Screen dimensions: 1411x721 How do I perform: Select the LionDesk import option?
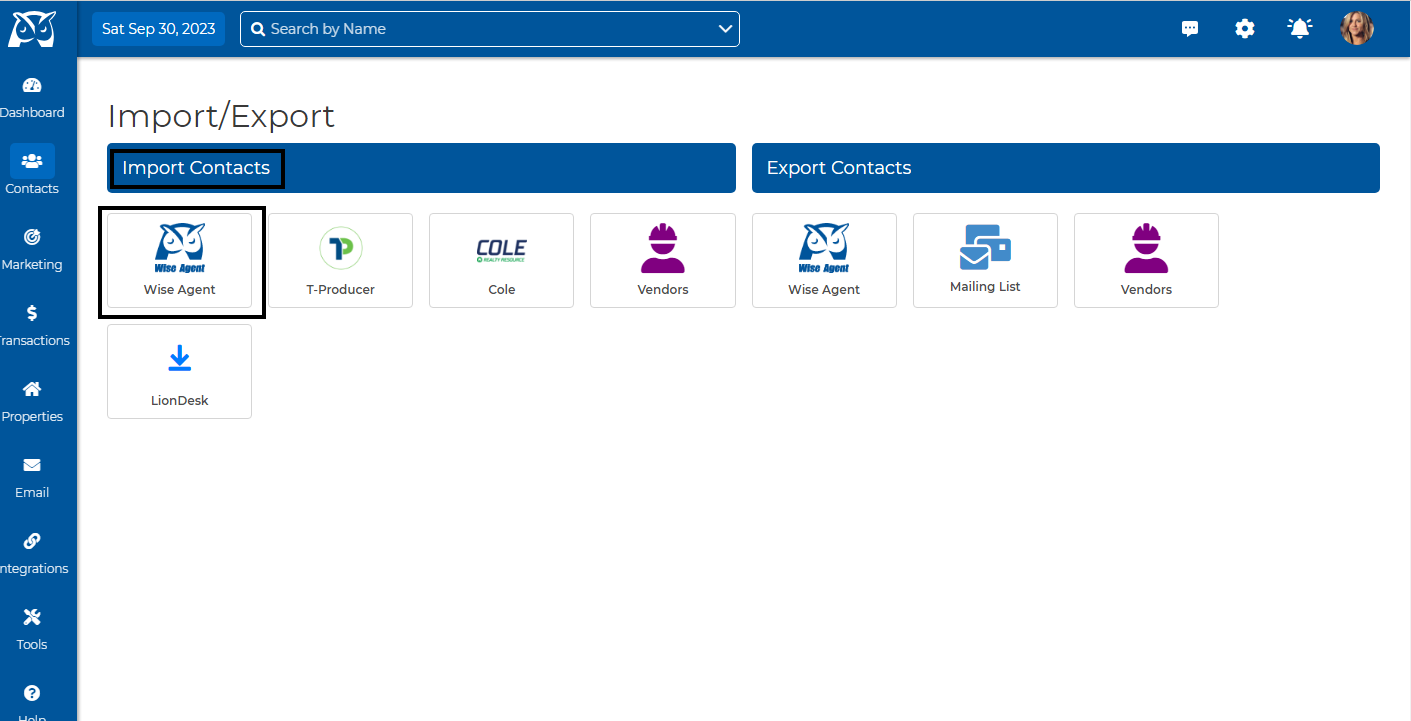180,371
